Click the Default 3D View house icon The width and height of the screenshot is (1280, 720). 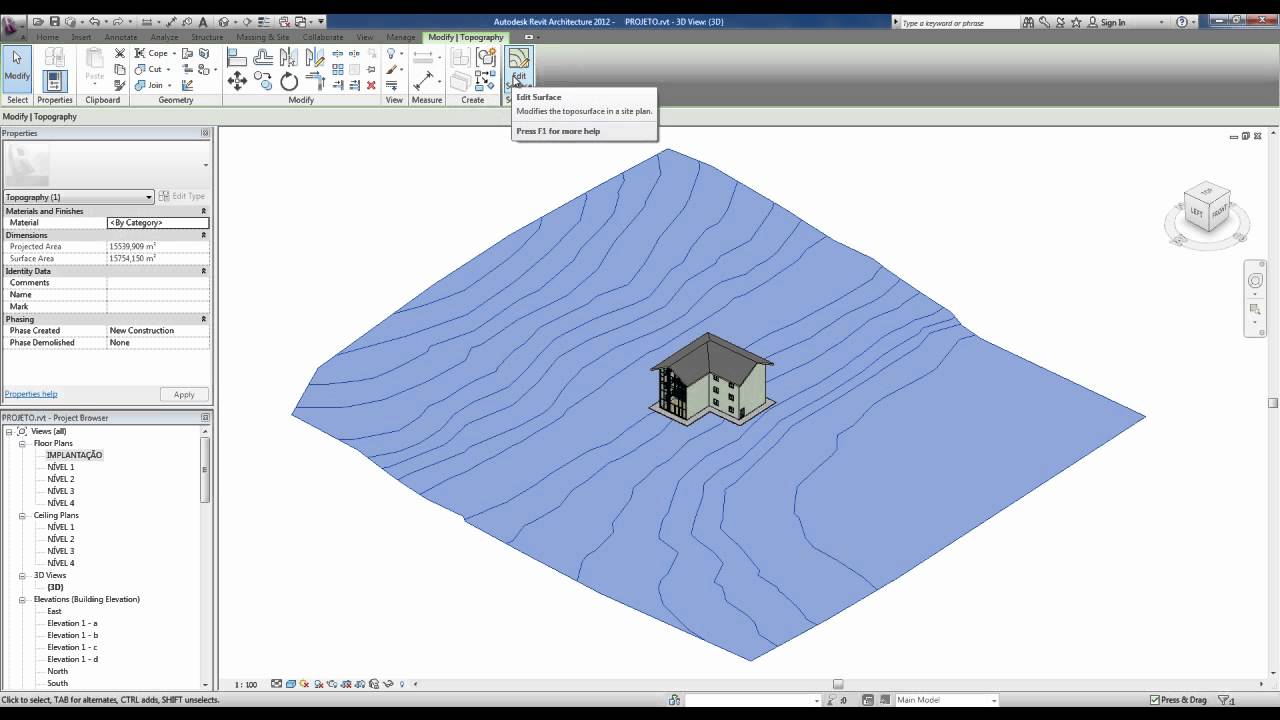click(223, 22)
